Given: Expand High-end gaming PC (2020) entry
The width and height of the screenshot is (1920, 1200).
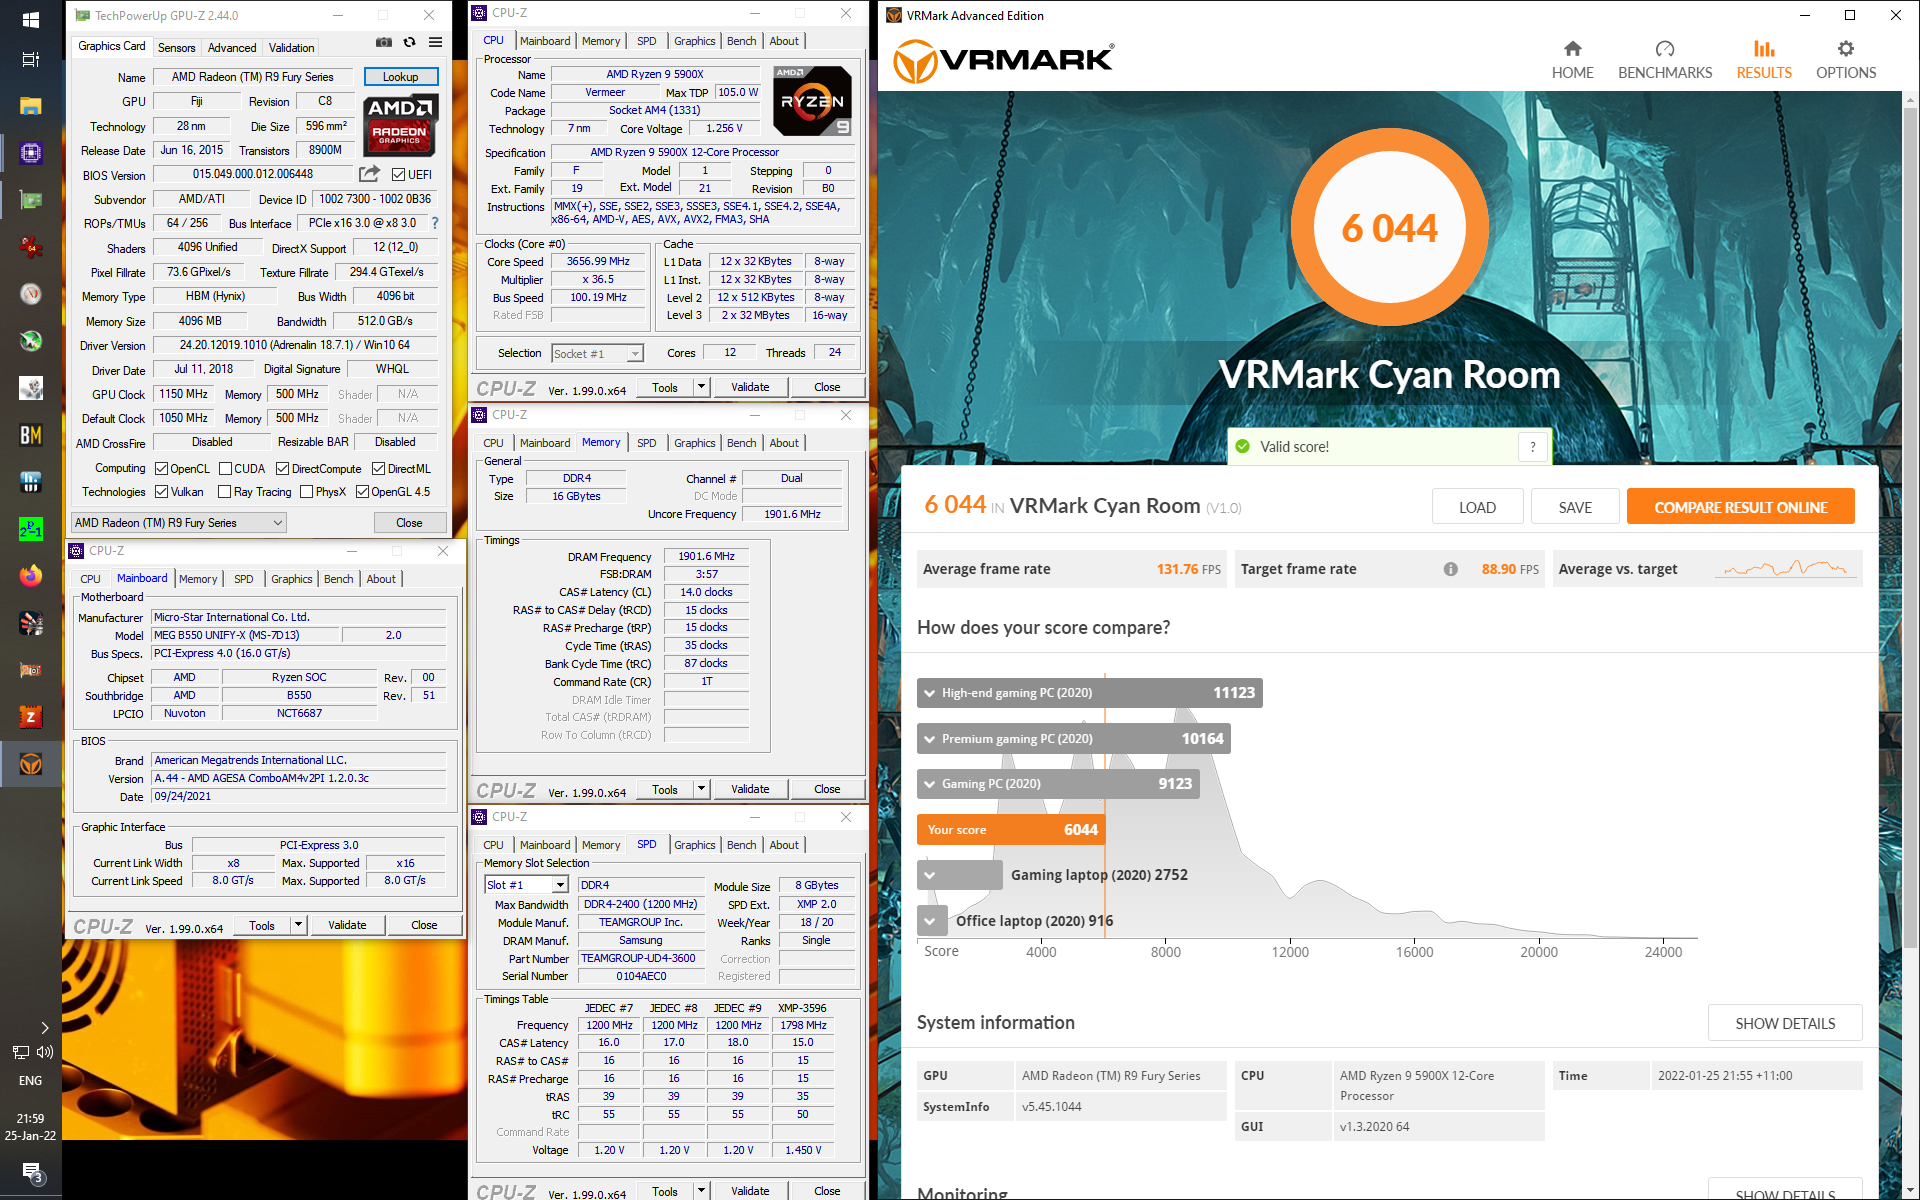Looking at the screenshot, I should click(x=1089, y=693).
